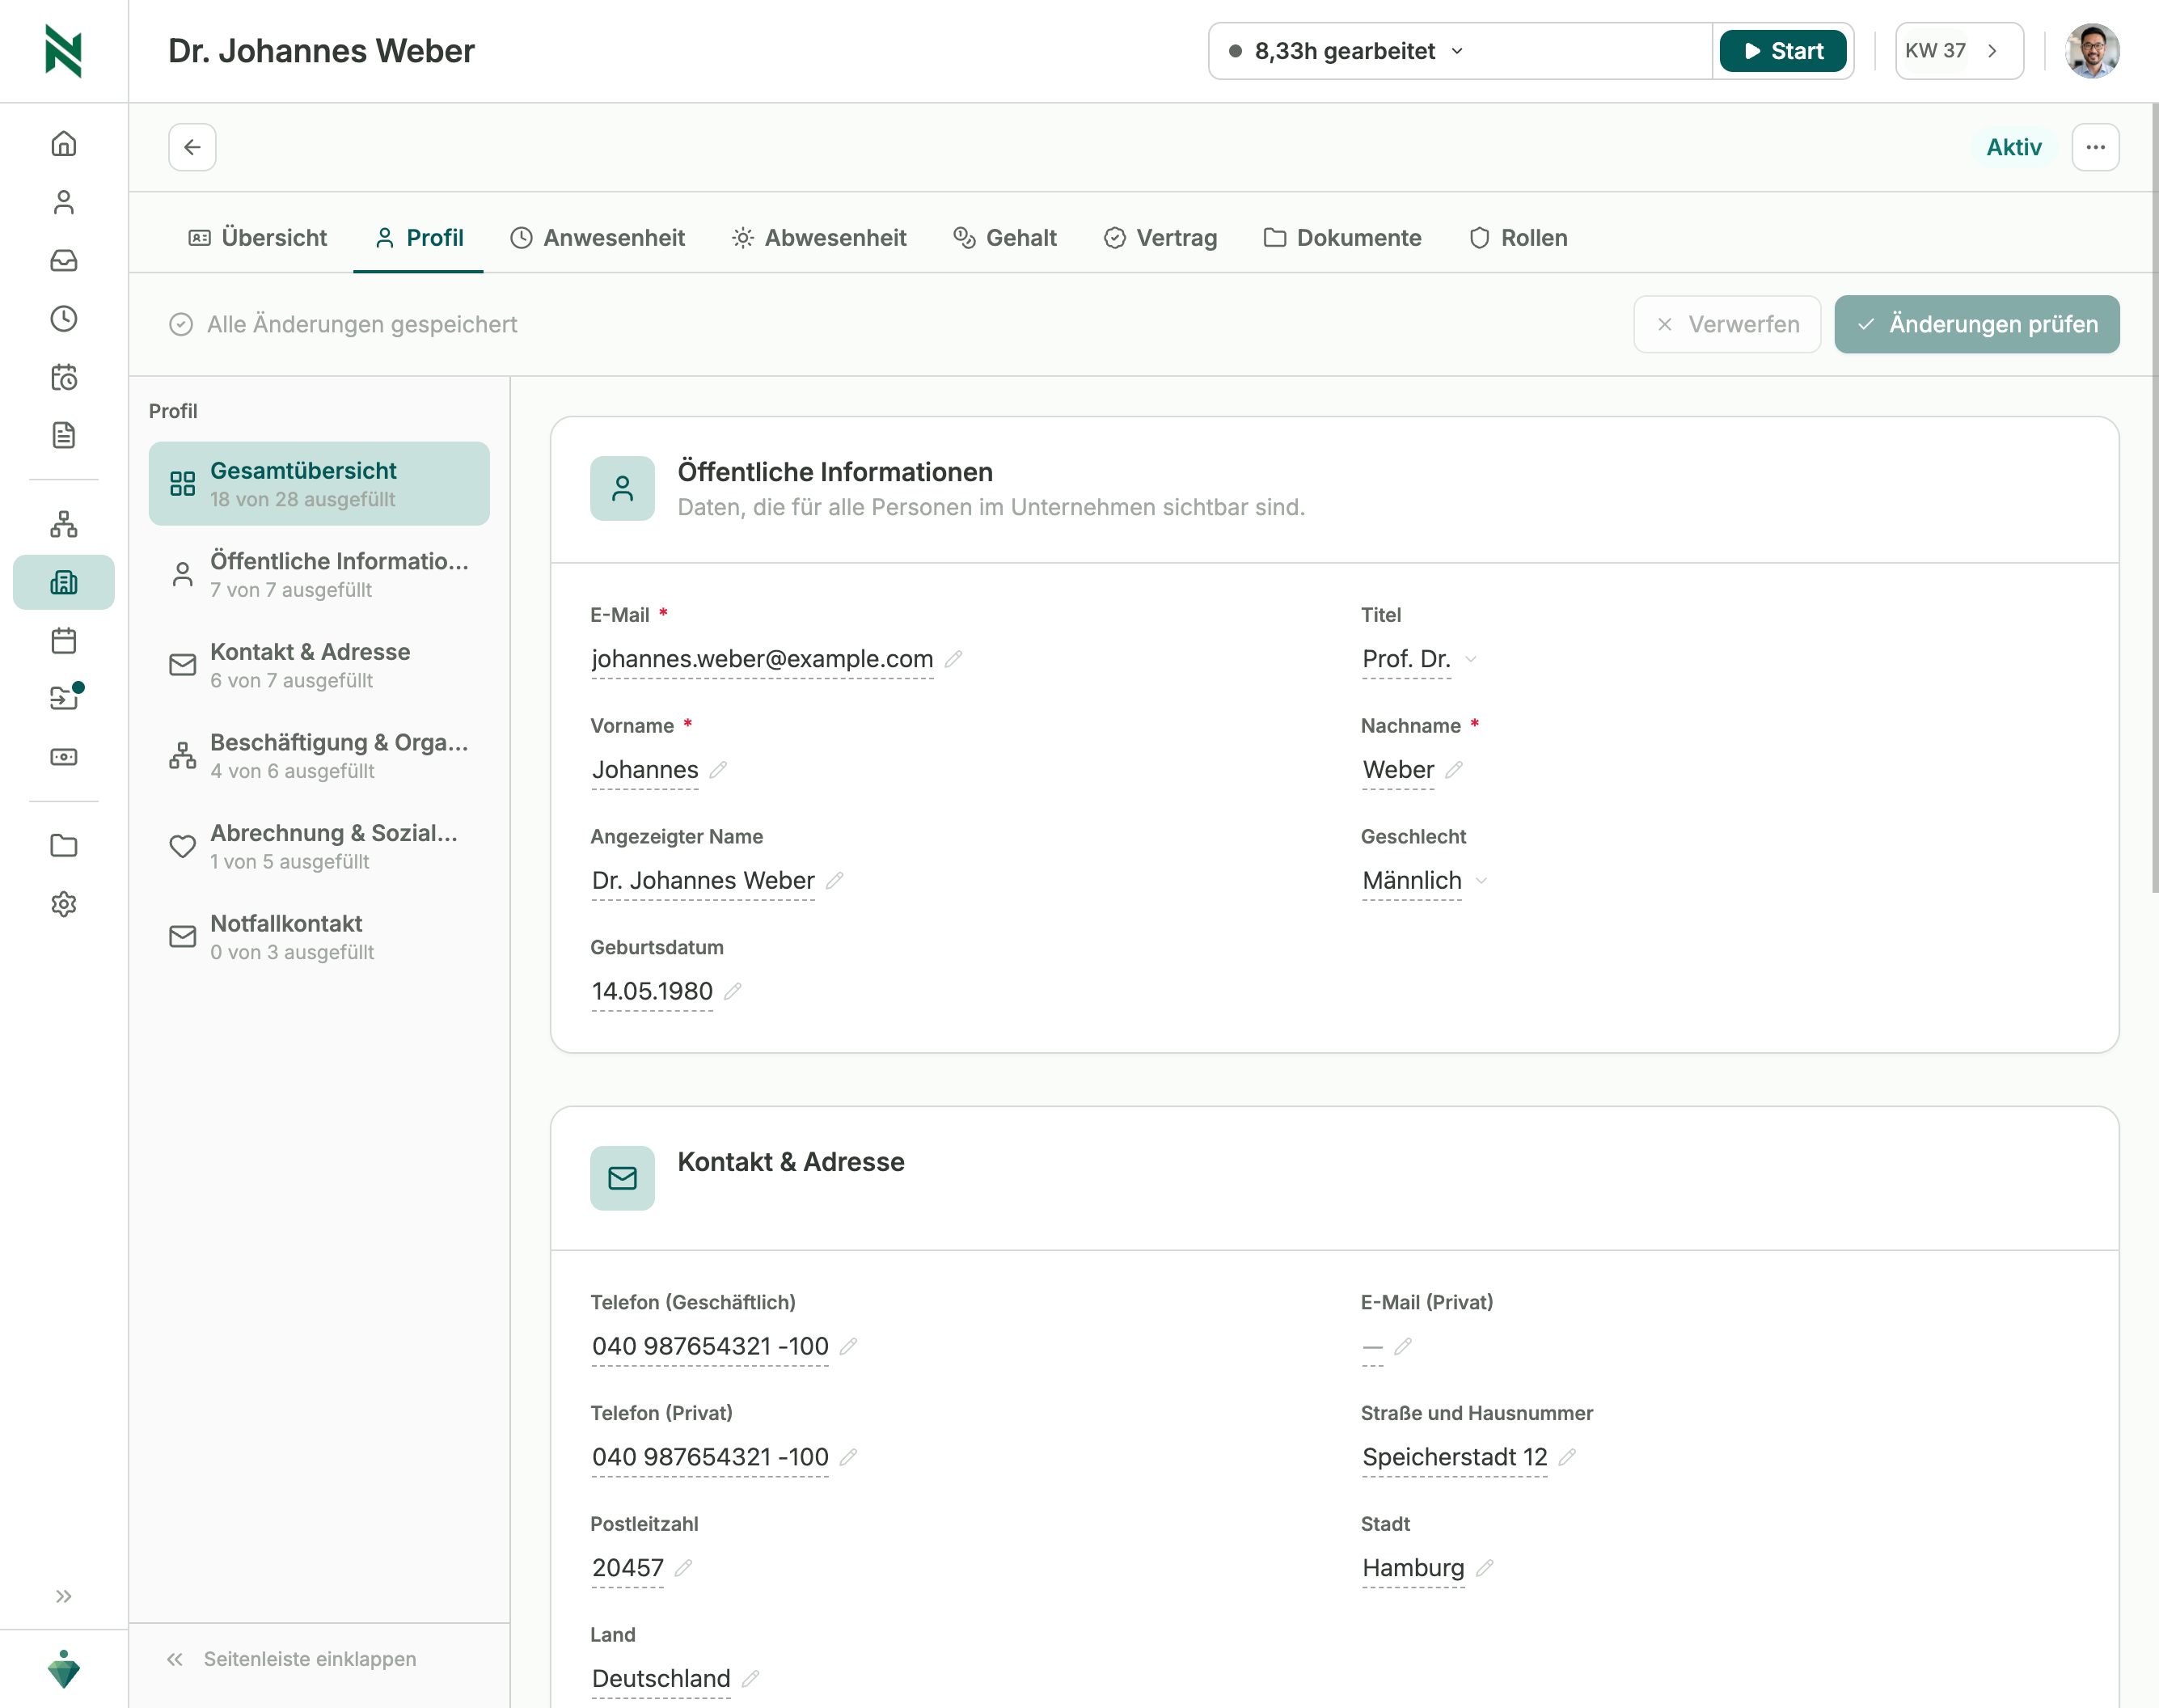This screenshot has width=2159, height=1708.
Task: Edit the E-Mail field pencil icon
Action: (x=953, y=659)
